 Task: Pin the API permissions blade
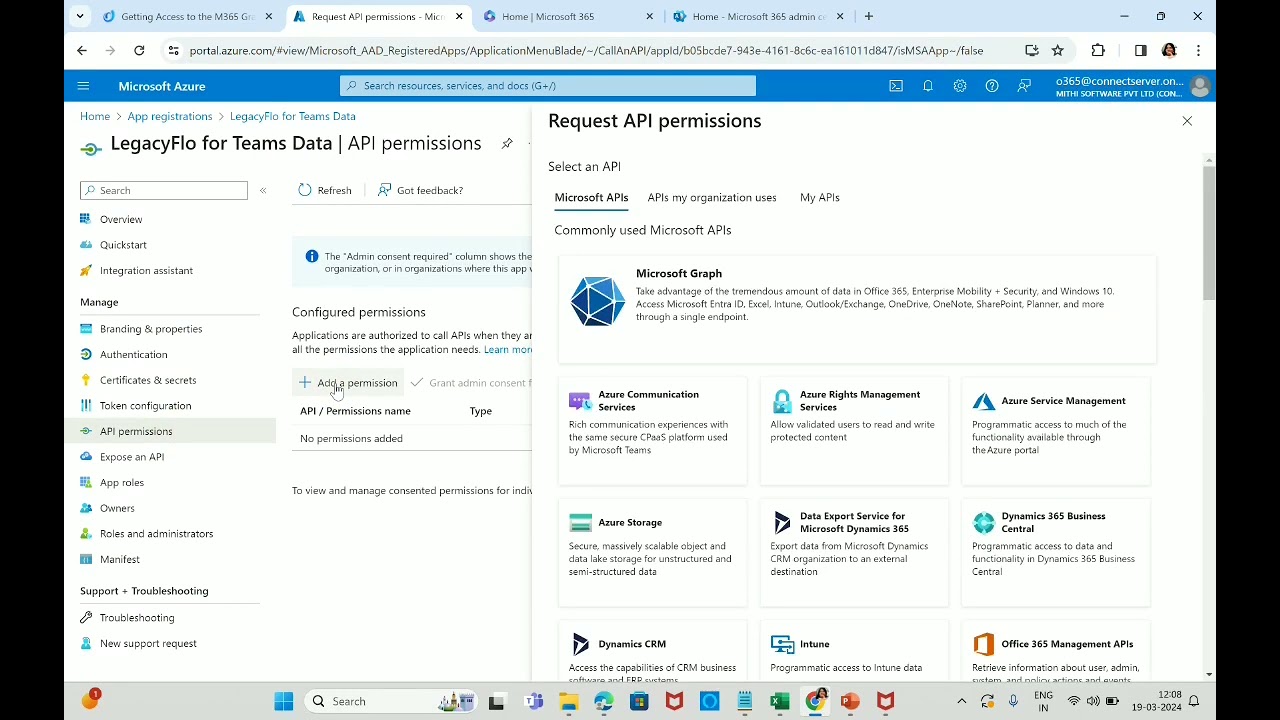(x=507, y=144)
